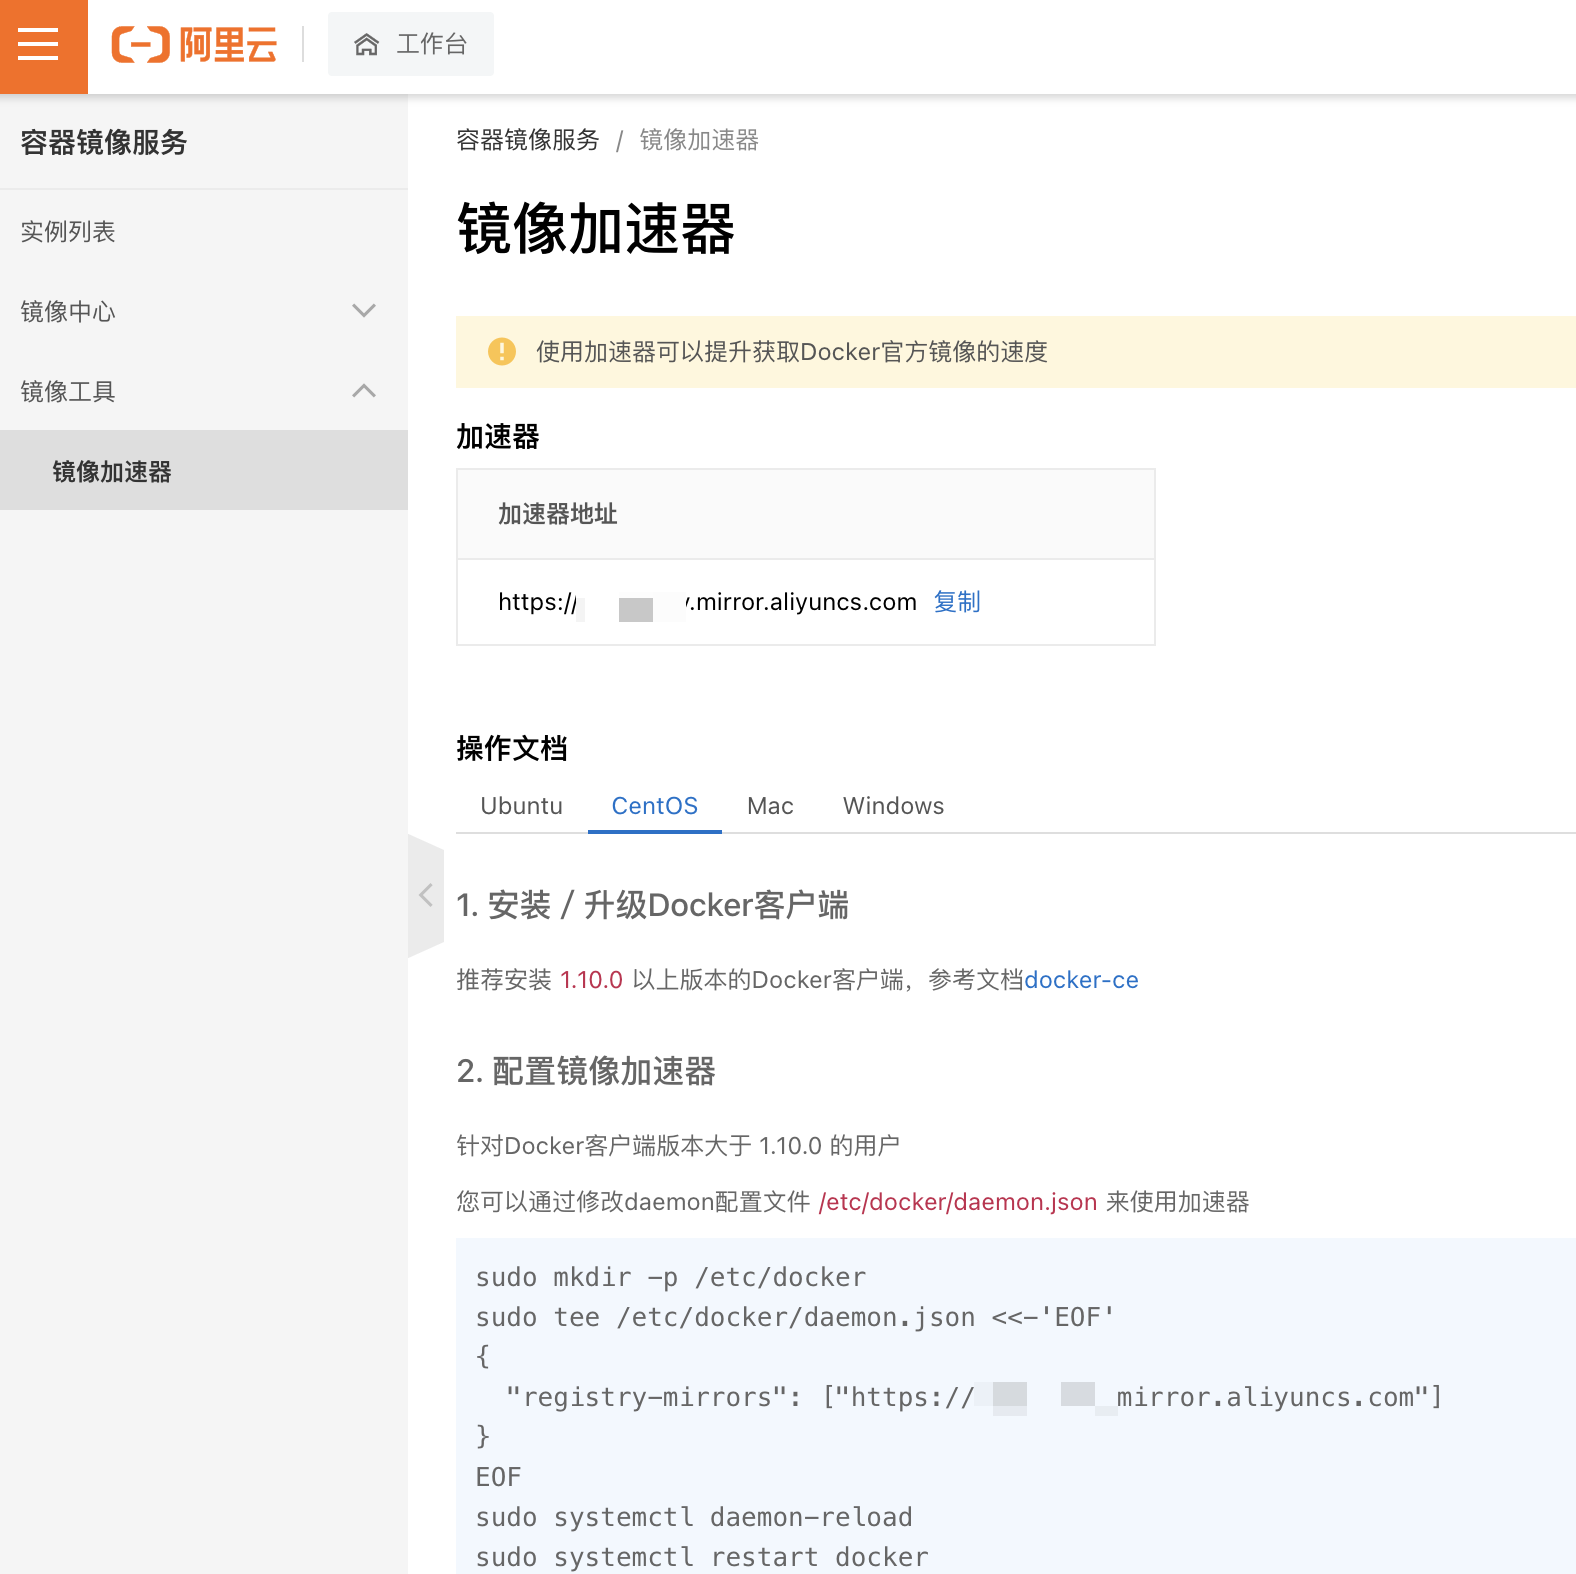Viewport: 1576px width, 1574px height.
Task: Collapse the left sidebar with arrow handle
Action: 426,895
